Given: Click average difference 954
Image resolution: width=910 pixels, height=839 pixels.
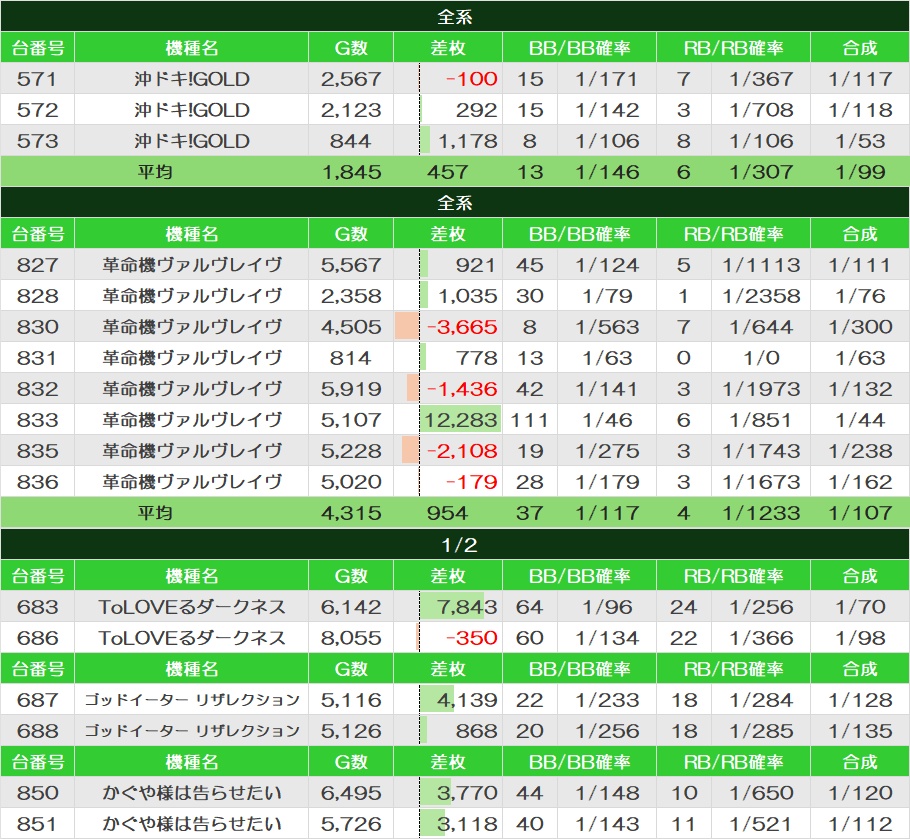Looking at the screenshot, I should pyautogui.click(x=447, y=513).
